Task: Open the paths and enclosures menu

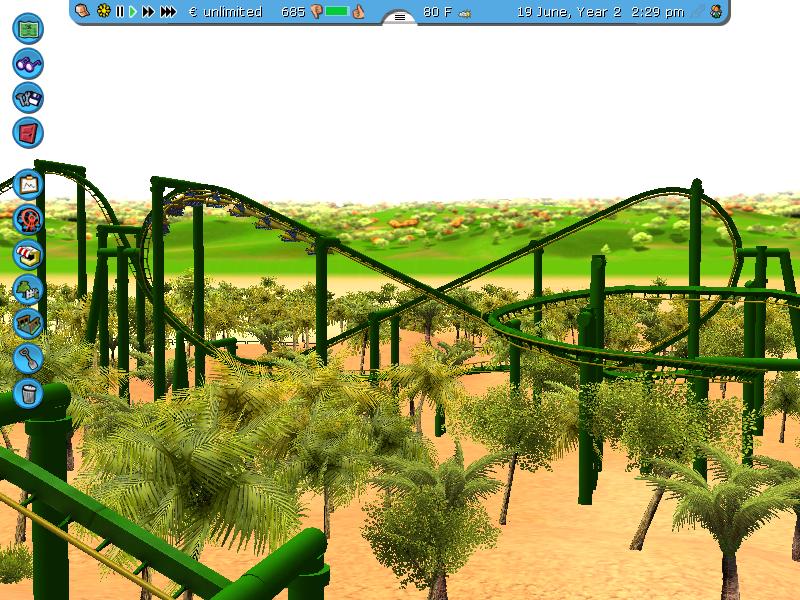Action: pos(28,323)
